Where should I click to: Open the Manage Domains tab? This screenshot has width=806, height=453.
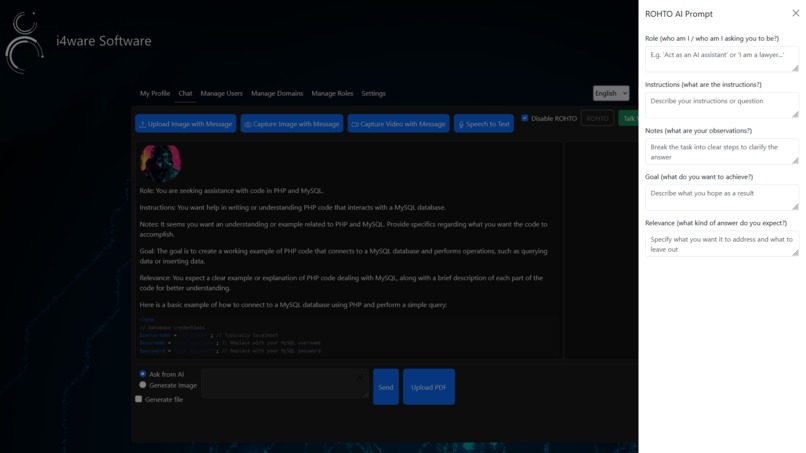tap(277, 94)
